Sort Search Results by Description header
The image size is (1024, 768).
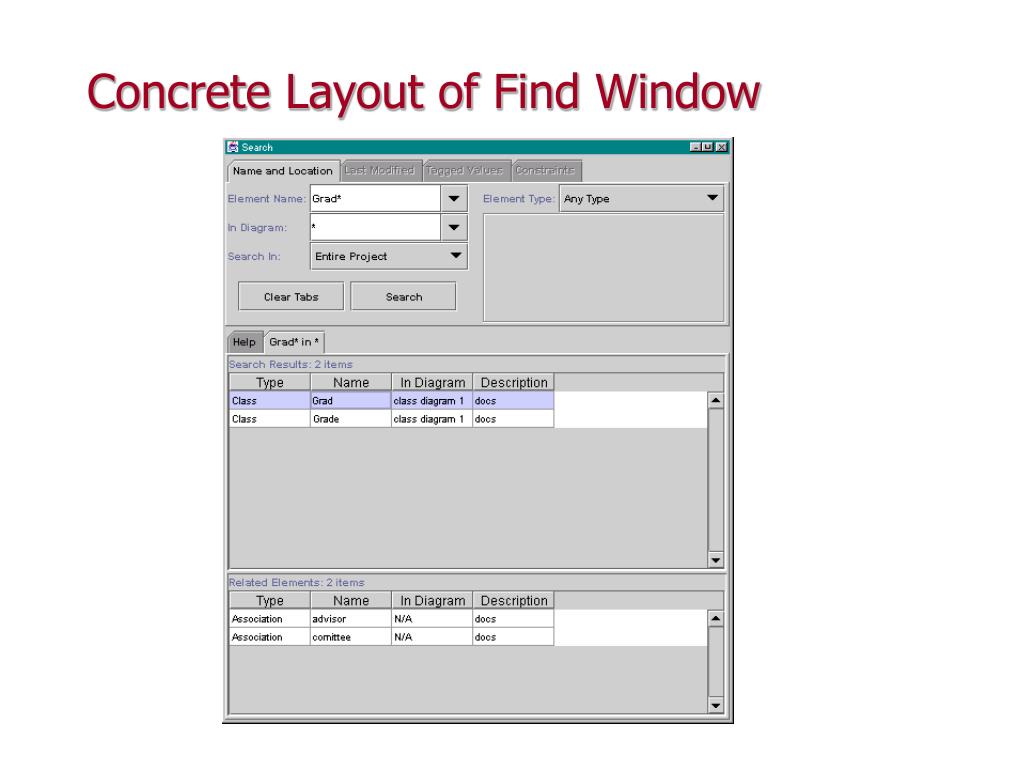point(513,383)
